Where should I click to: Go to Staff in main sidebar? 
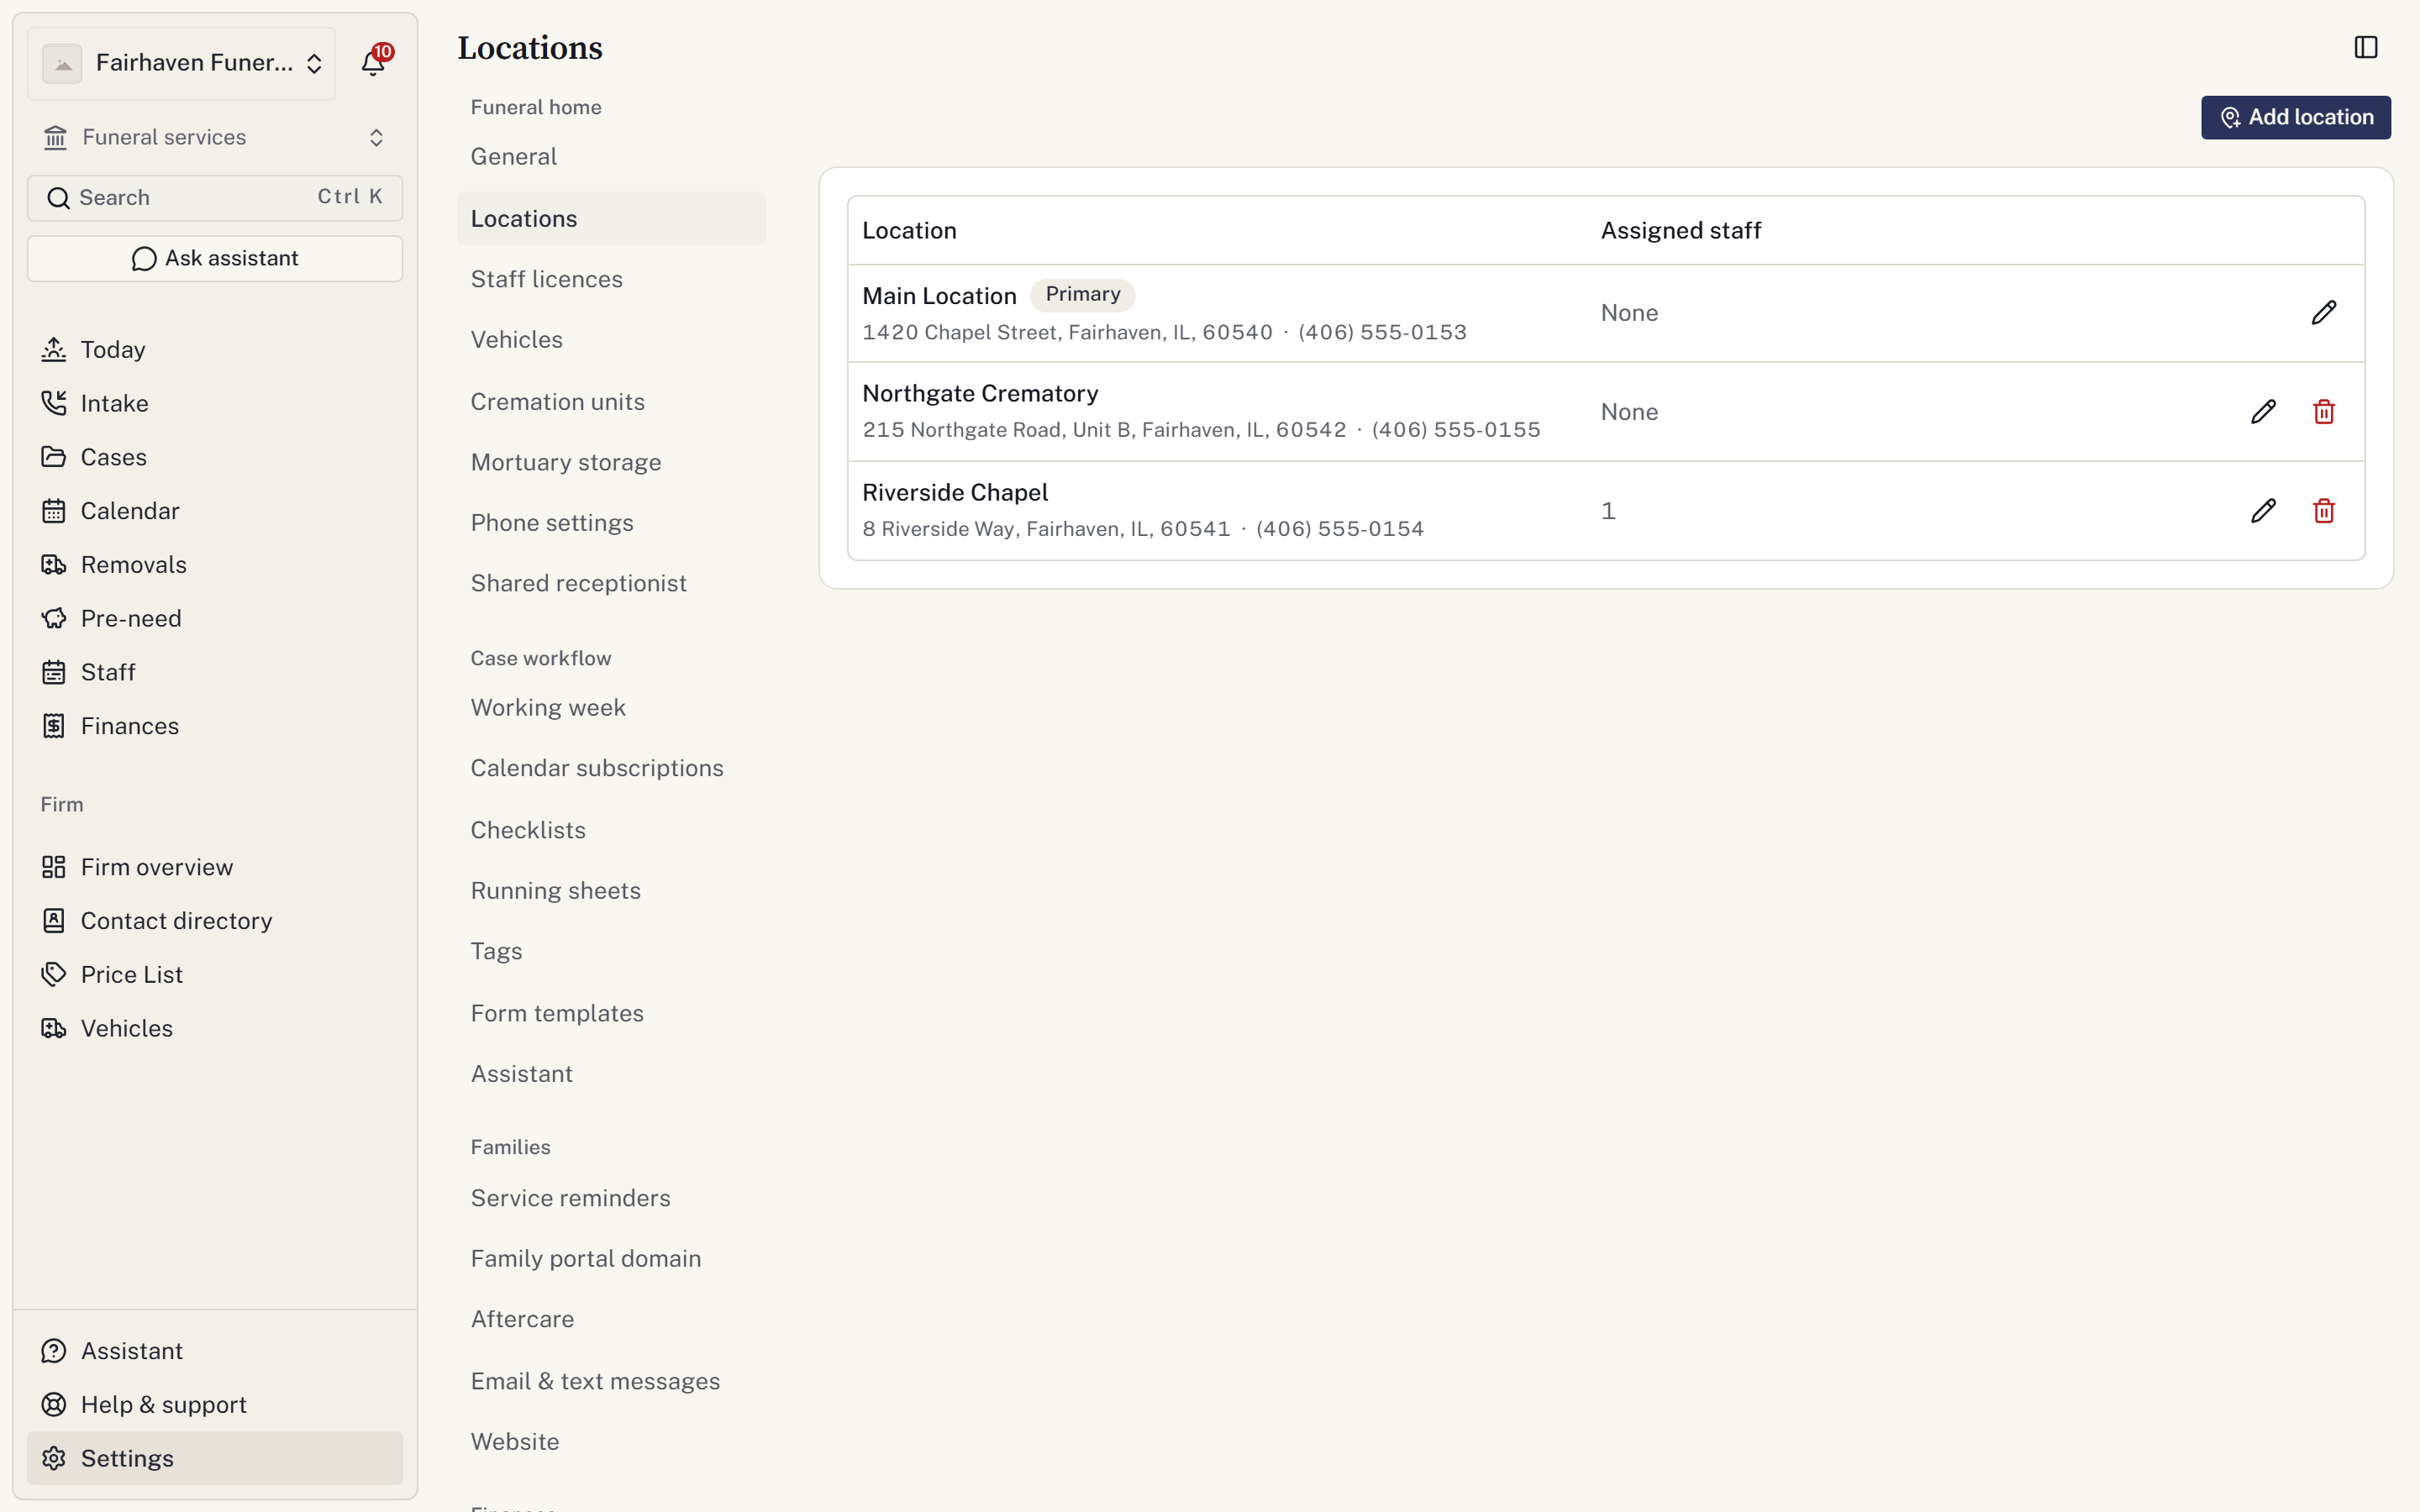coord(215,672)
